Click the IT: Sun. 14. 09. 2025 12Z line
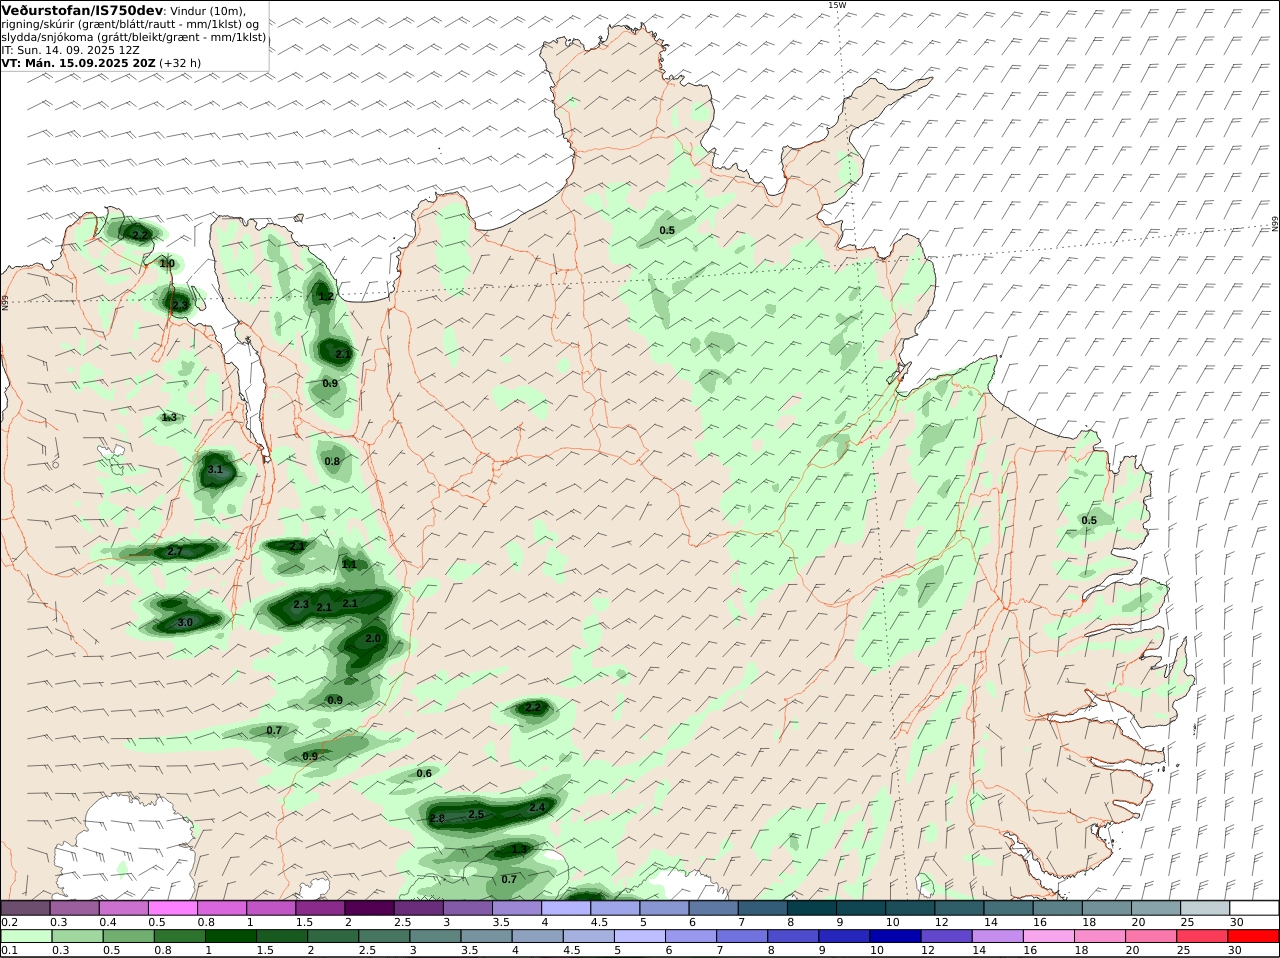 click(x=71, y=50)
